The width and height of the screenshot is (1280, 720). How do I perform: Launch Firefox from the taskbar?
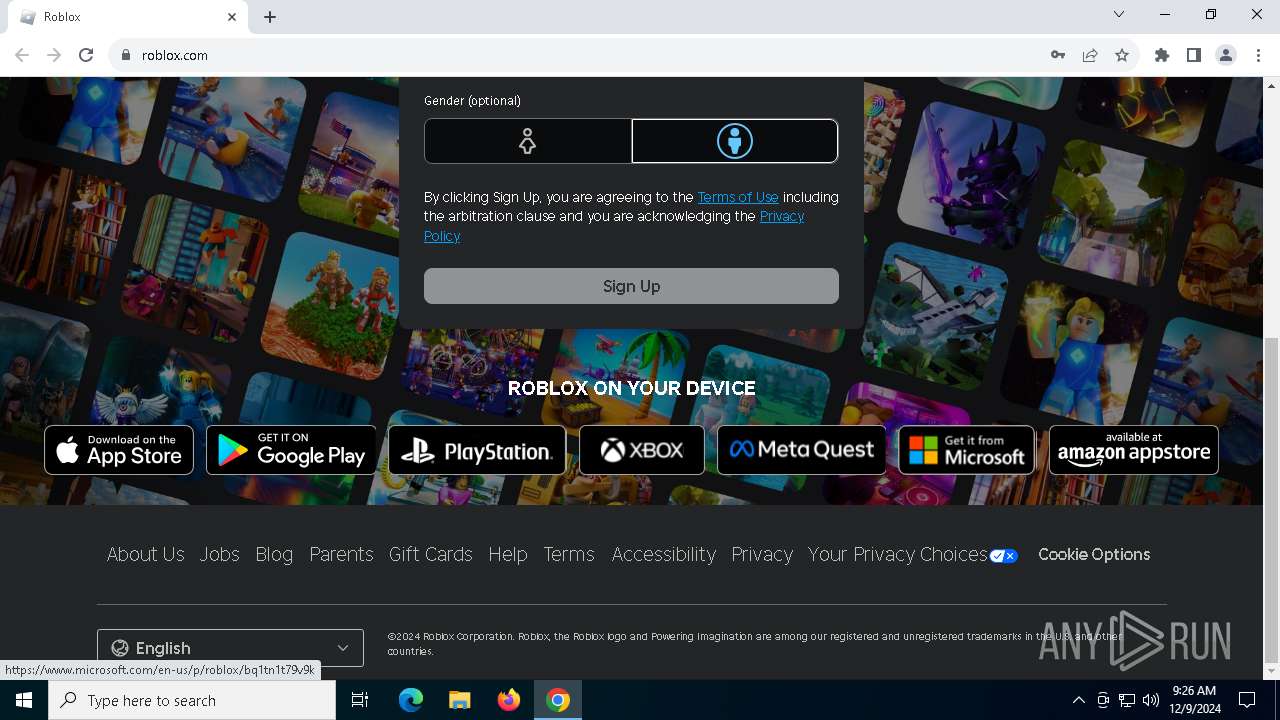point(509,700)
